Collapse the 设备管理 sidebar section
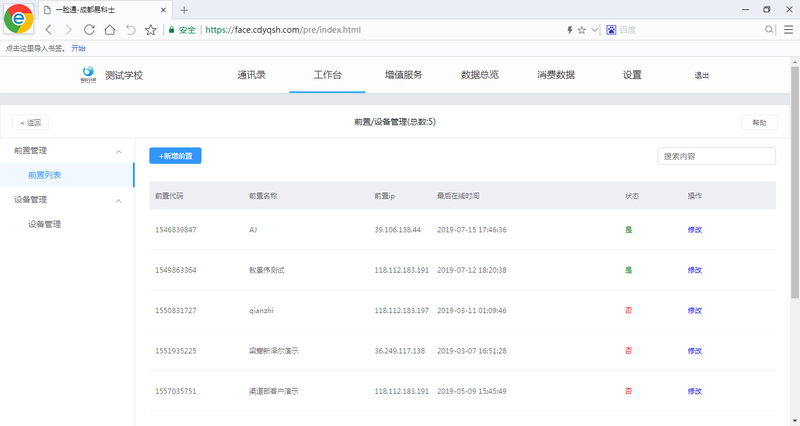Screen dimensions: 800x426 tap(119, 200)
